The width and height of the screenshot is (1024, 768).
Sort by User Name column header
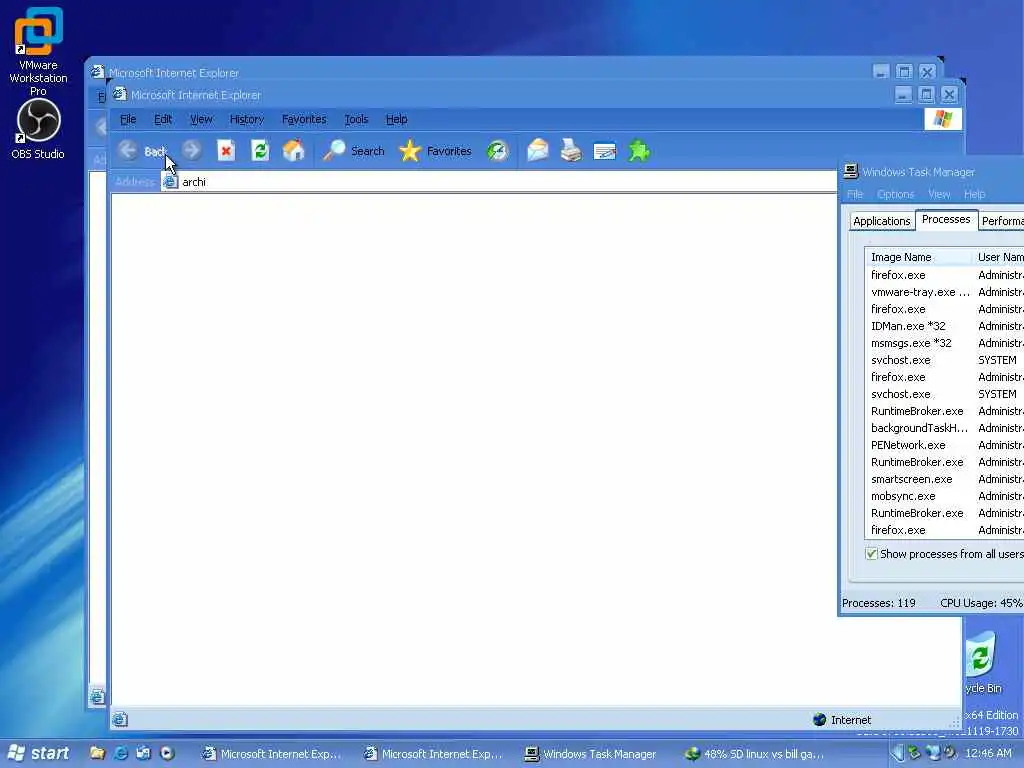click(x=998, y=257)
